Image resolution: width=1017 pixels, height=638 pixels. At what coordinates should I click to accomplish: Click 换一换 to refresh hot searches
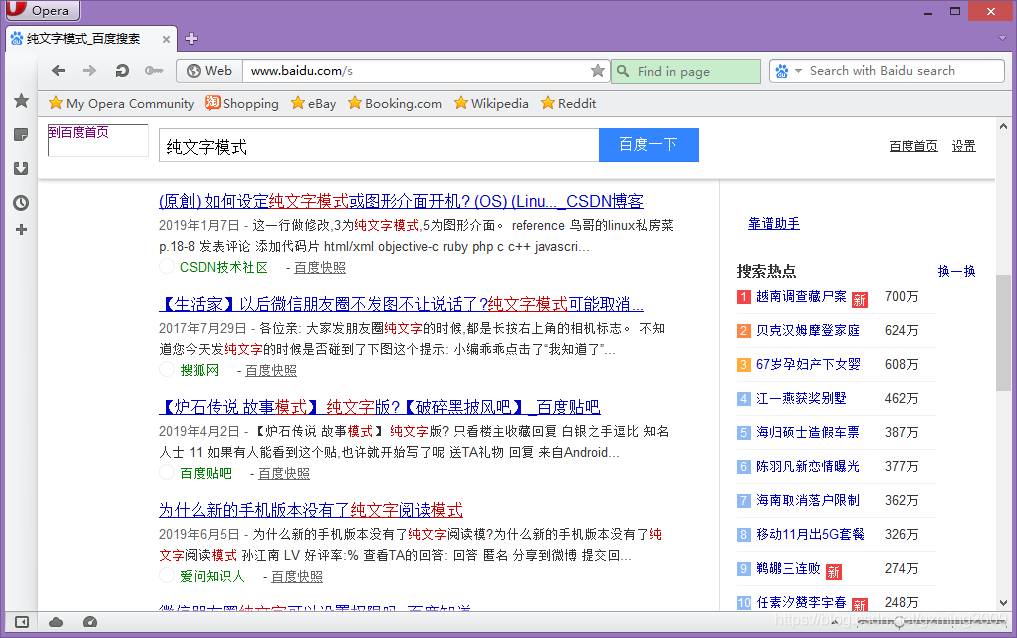957,271
